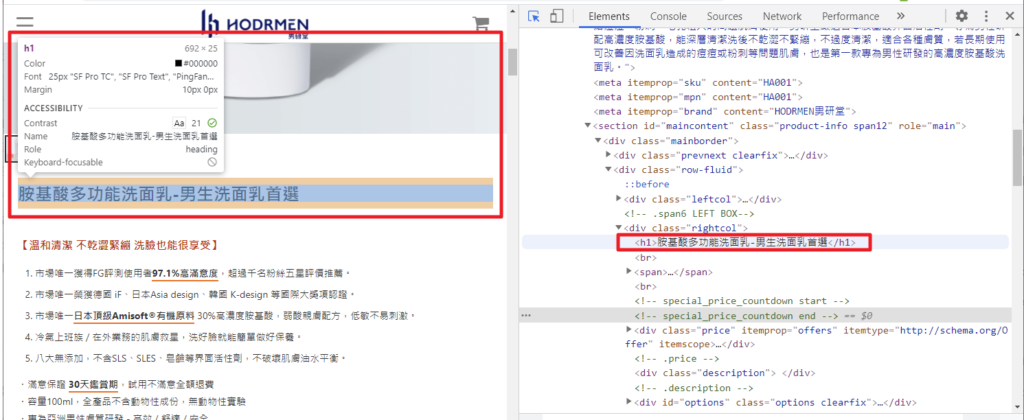Click the shopping cart icon
This screenshot has height=420, width=1024.
point(482,22)
